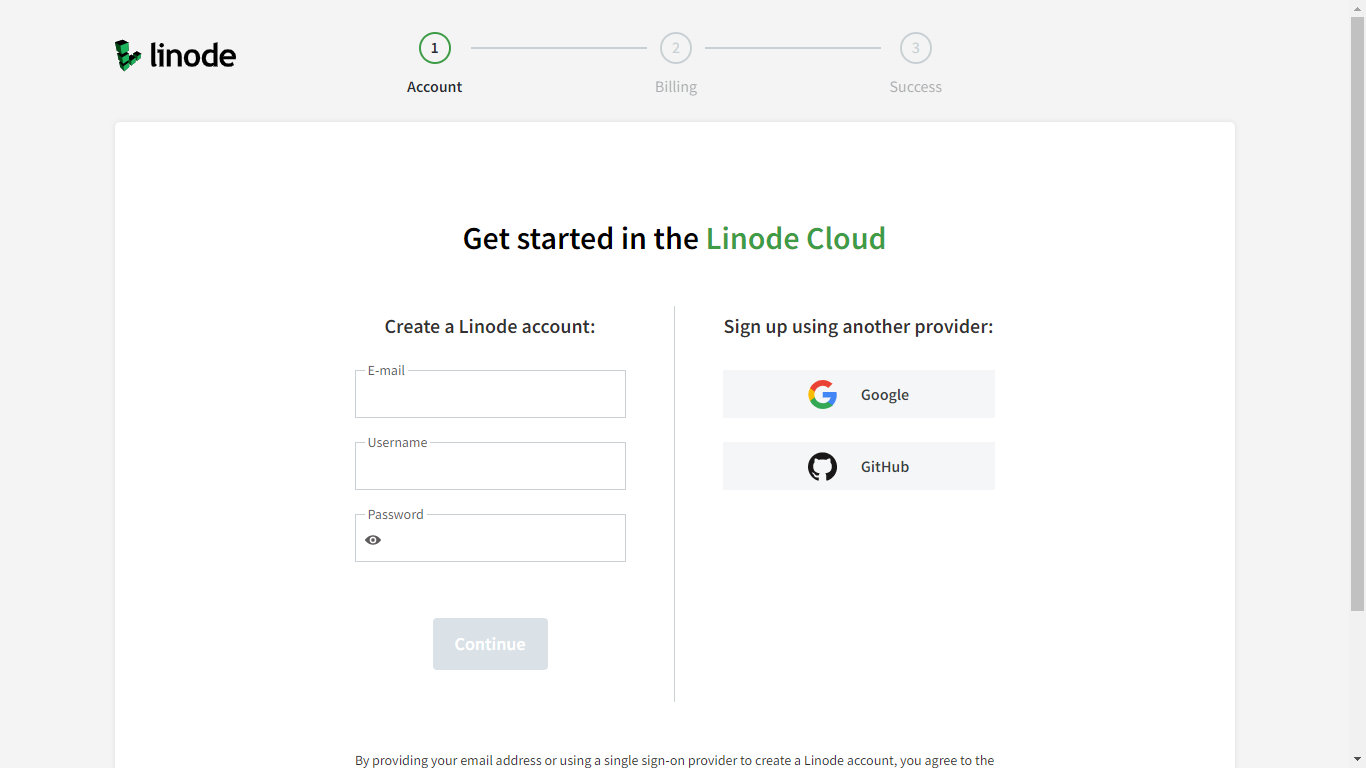Click the Linode logo icon
The image size is (1366, 768).
coord(128,55)
